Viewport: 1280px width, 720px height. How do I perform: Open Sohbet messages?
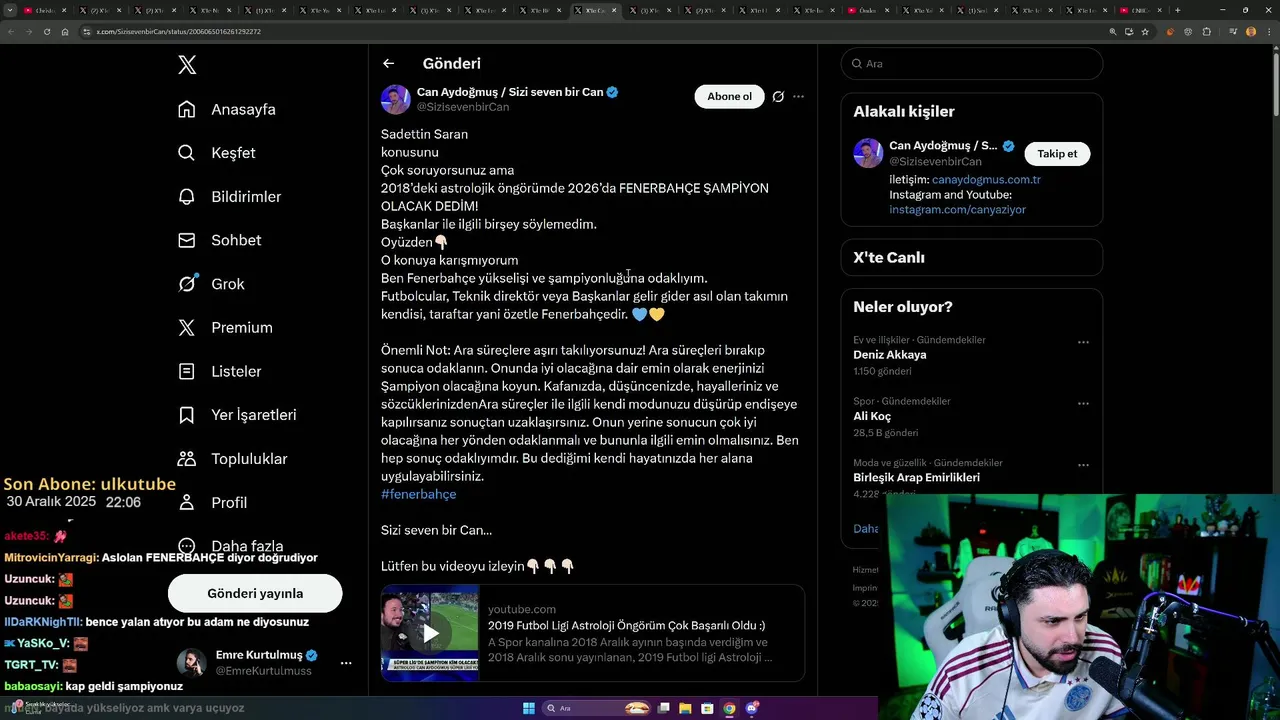click(x=219, y=240)
